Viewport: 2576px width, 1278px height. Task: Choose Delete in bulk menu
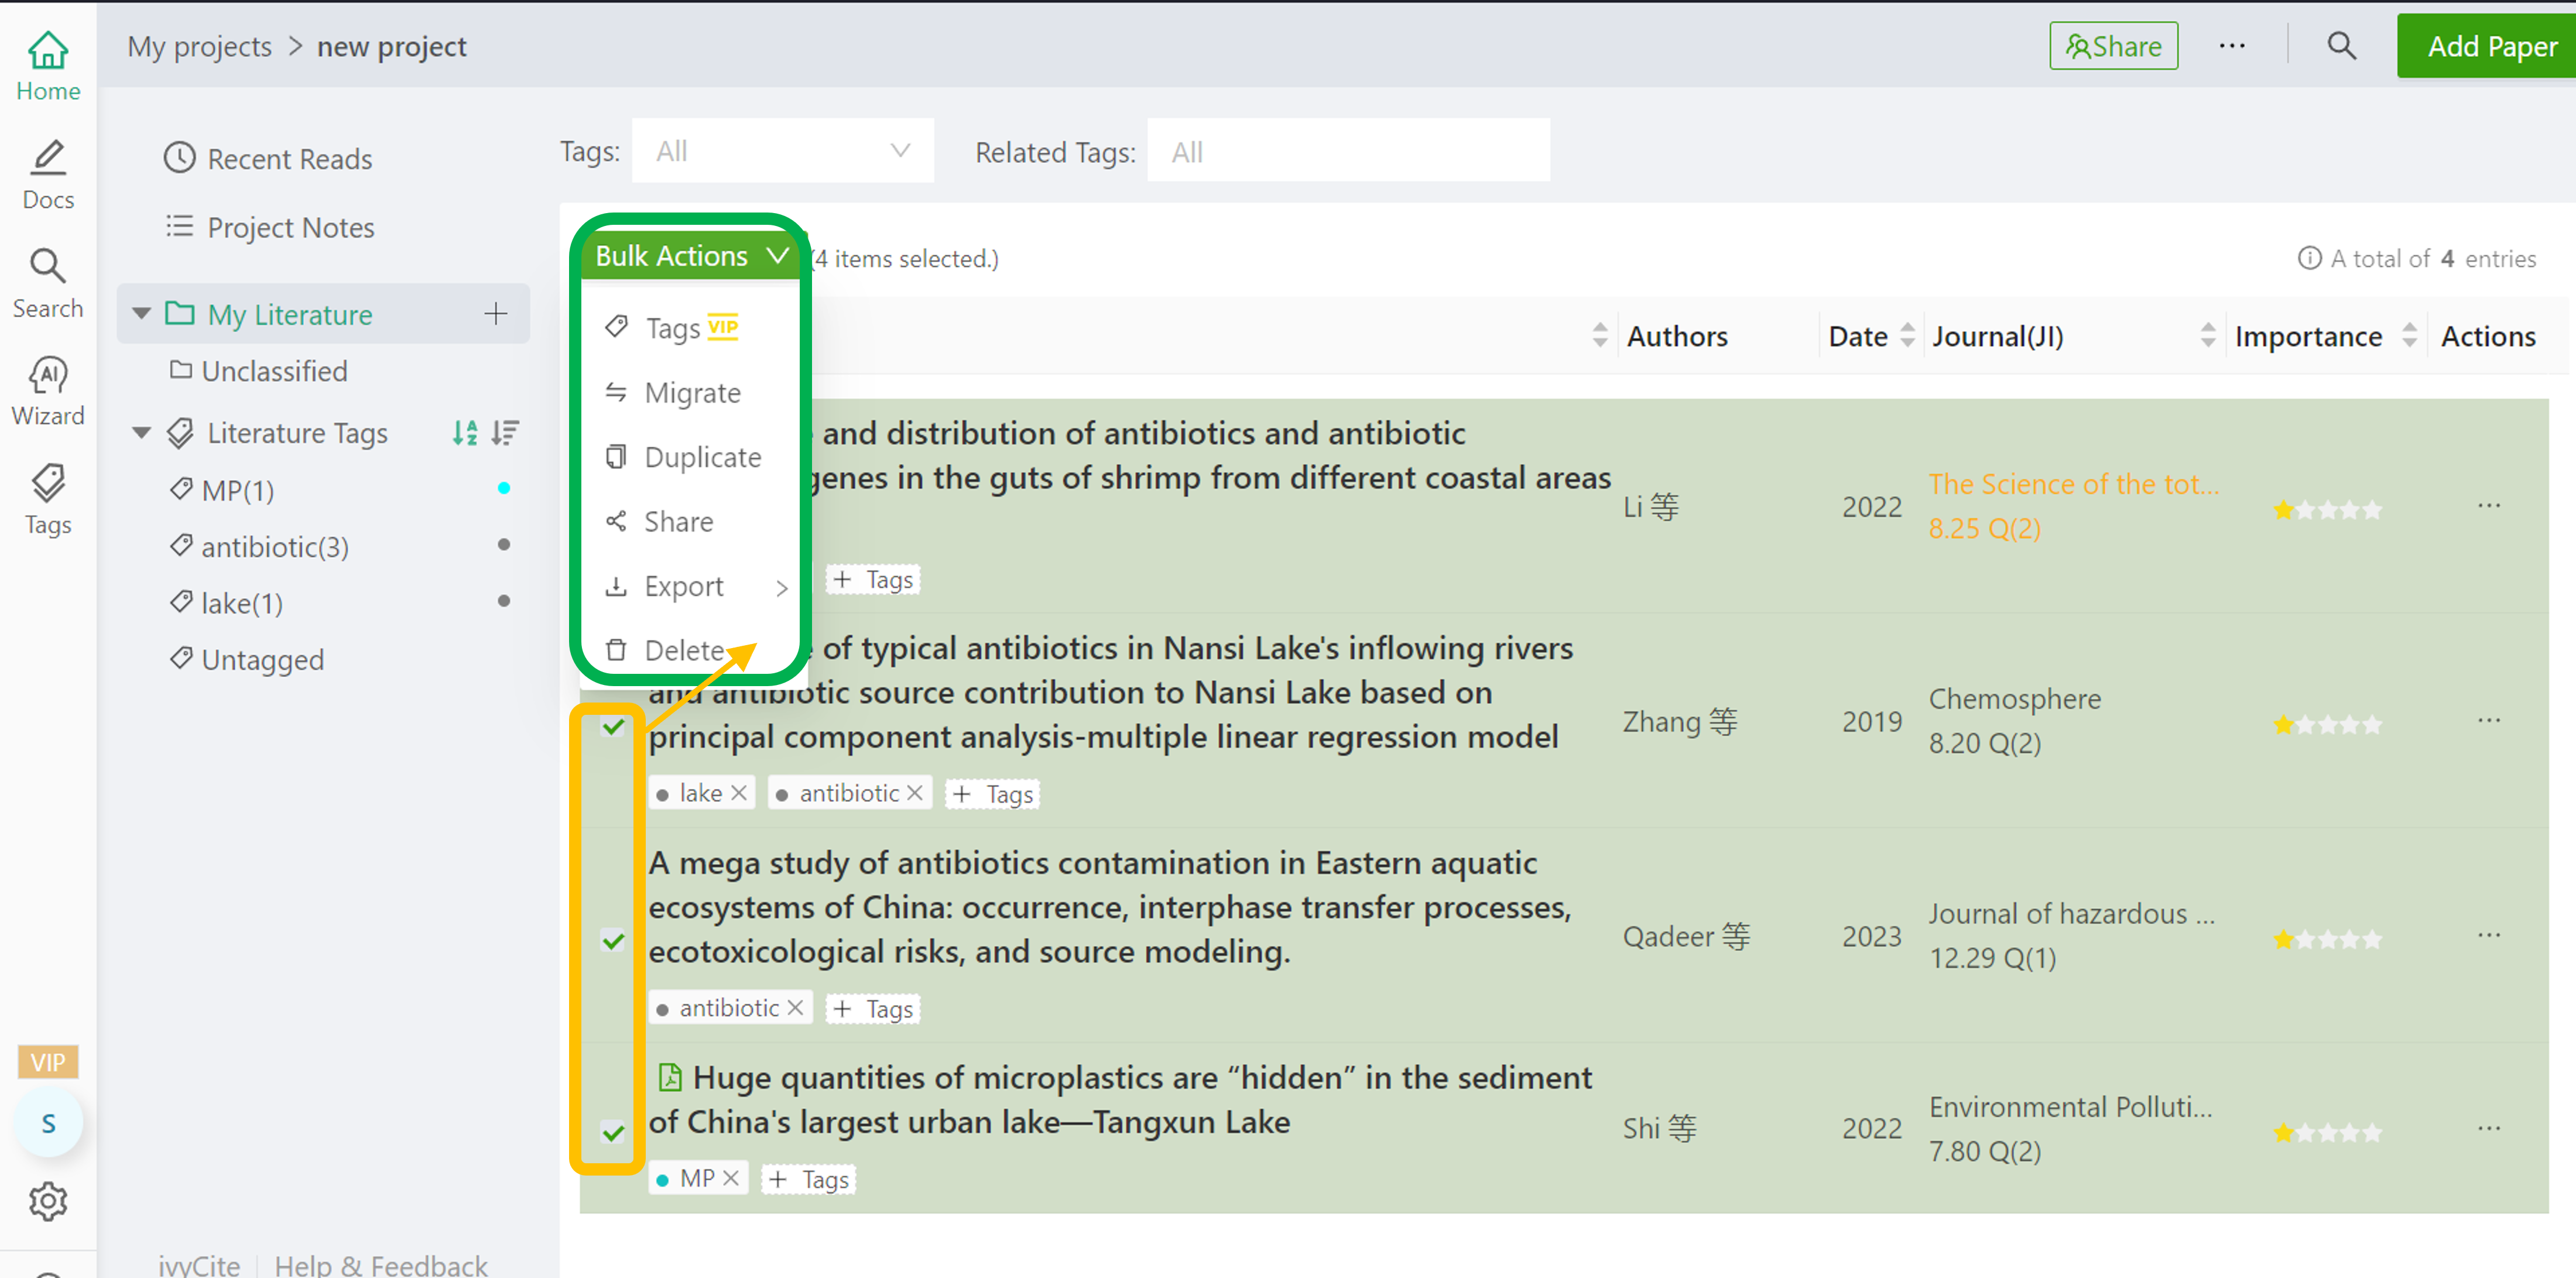tap(691, 650)
